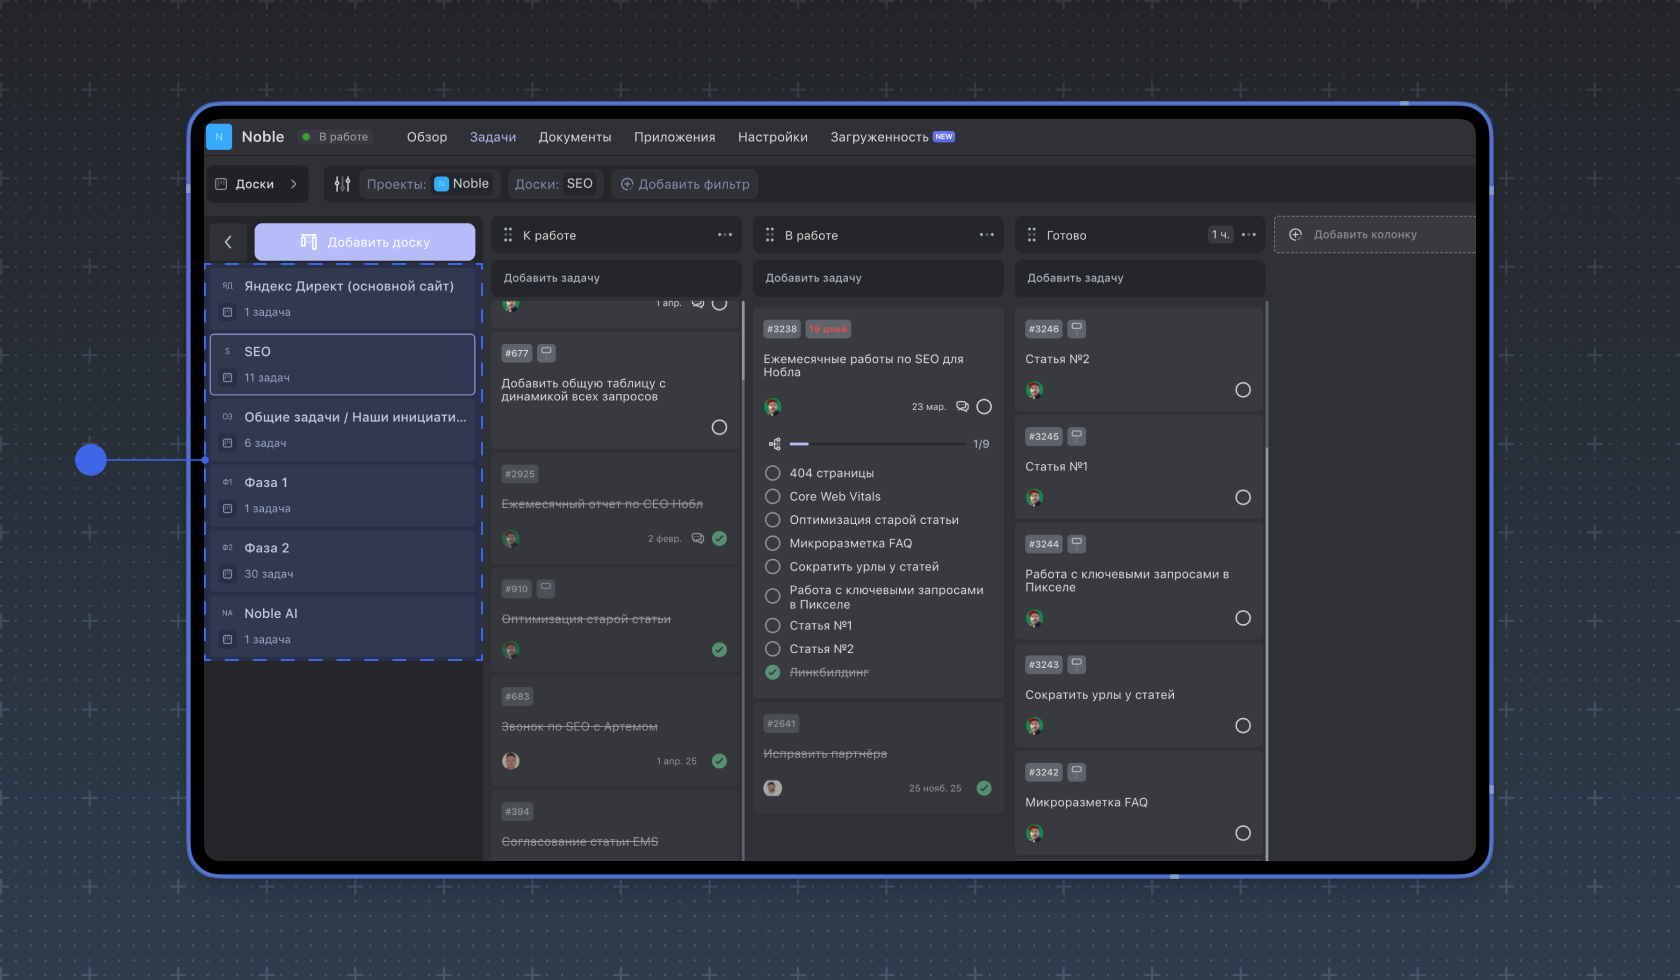
Task: Click the subtask progress bar in #3238
Action: tap(878, 444)
